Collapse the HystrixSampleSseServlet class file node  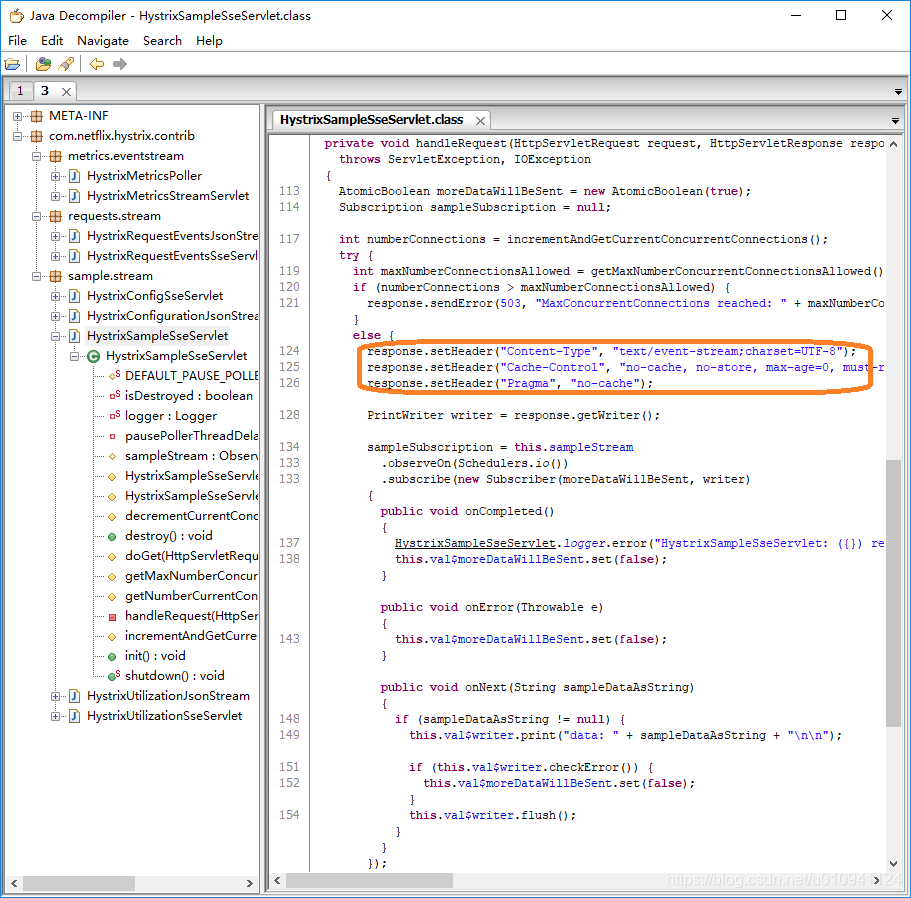(55, 336)
